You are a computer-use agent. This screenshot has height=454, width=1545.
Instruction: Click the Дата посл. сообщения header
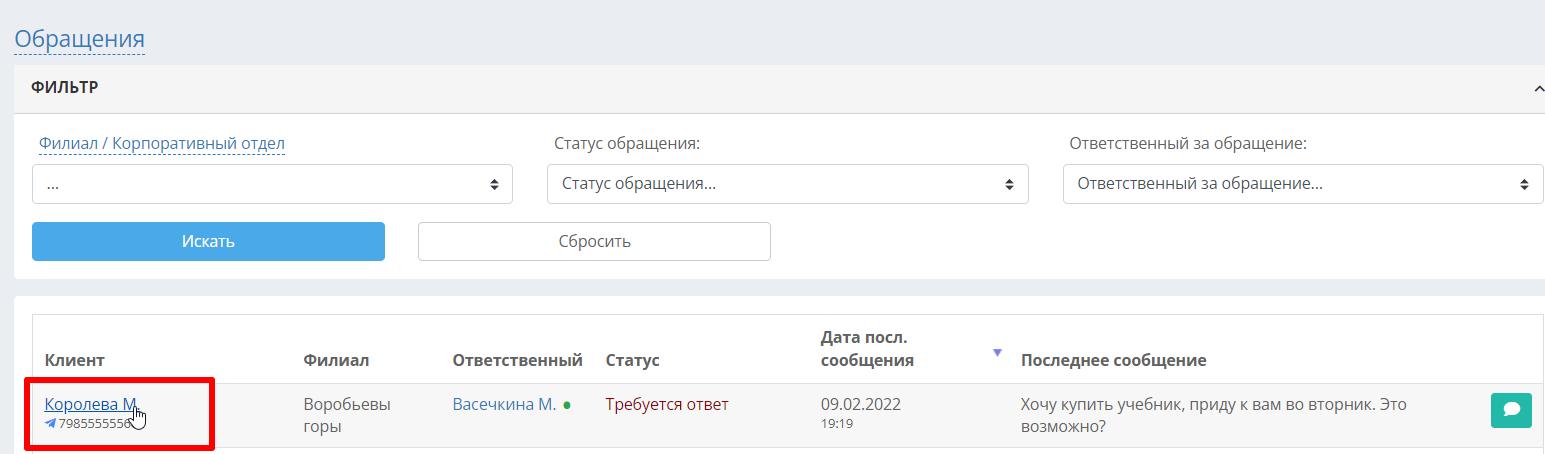[x=867, y=349]
